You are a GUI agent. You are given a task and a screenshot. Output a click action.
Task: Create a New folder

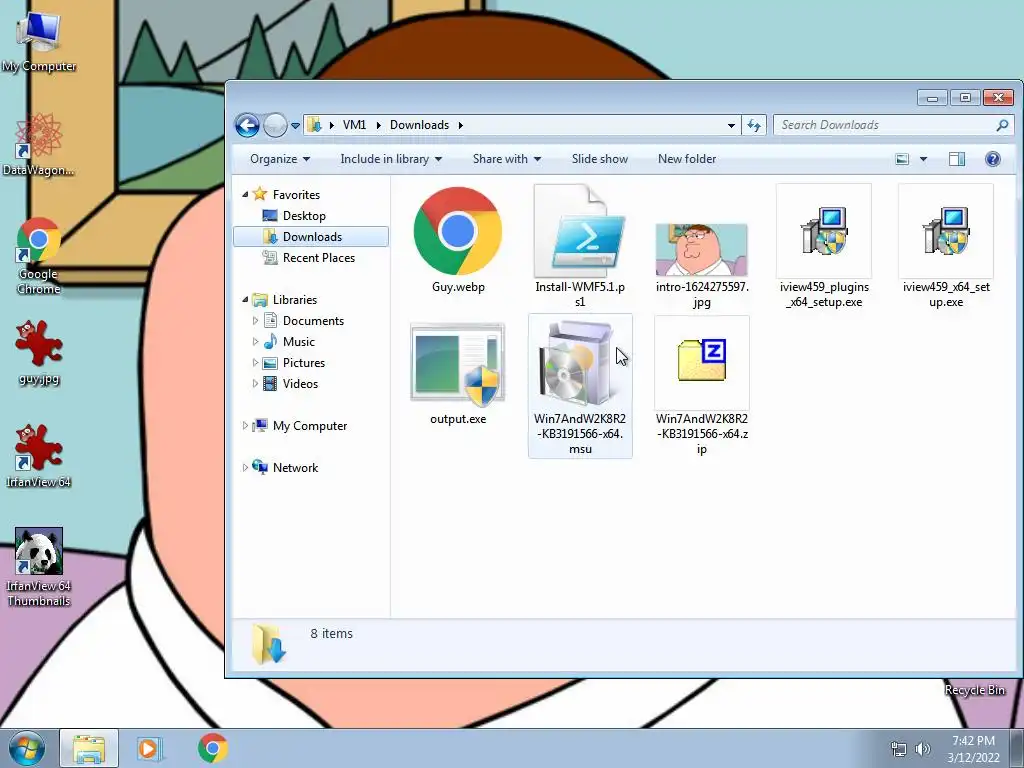pos(686,159)
